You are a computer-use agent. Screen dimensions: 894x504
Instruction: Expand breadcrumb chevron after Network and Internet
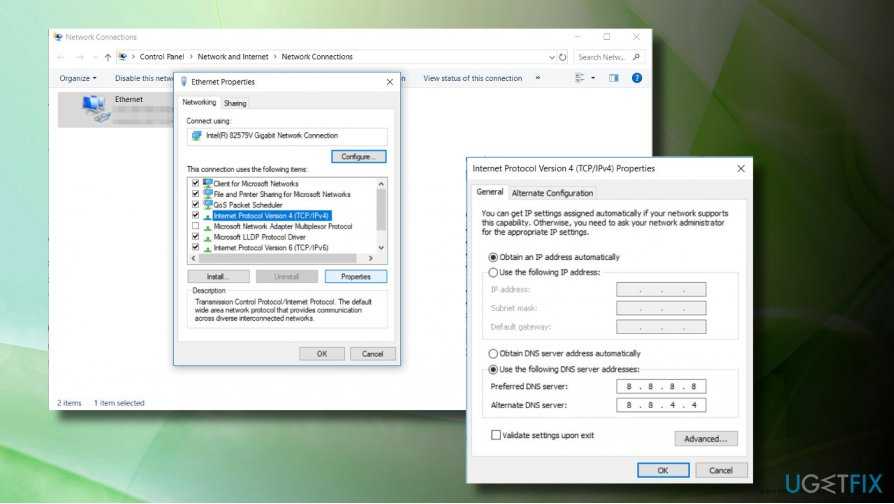point(275,57)
